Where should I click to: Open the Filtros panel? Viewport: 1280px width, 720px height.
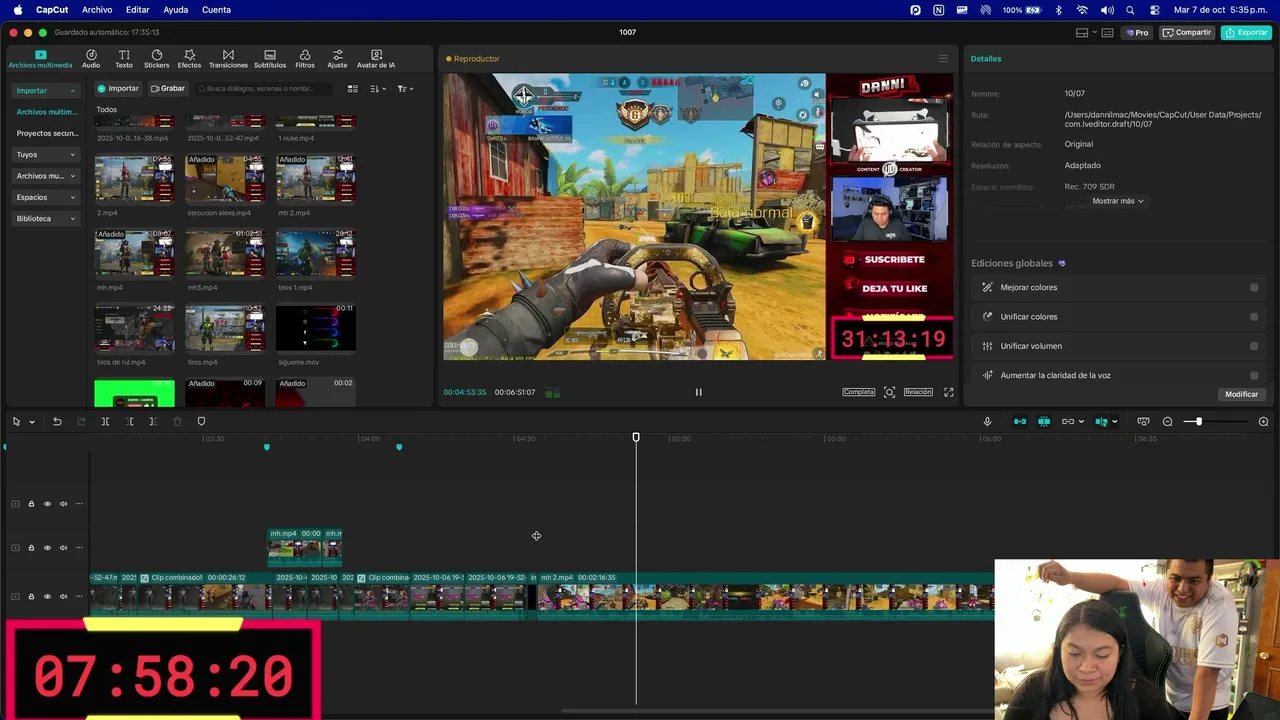click(x=305, y=59)
